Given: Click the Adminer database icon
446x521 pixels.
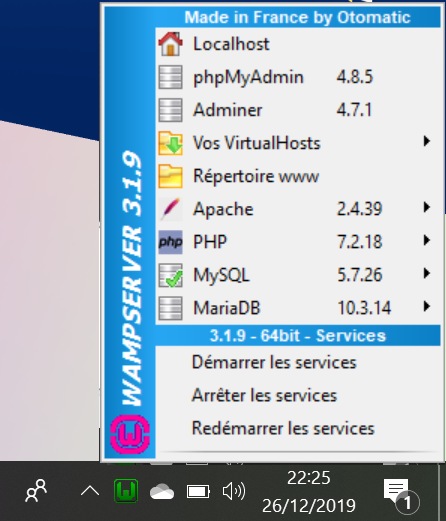Looking at the screenshot, I should pos(170,110).
